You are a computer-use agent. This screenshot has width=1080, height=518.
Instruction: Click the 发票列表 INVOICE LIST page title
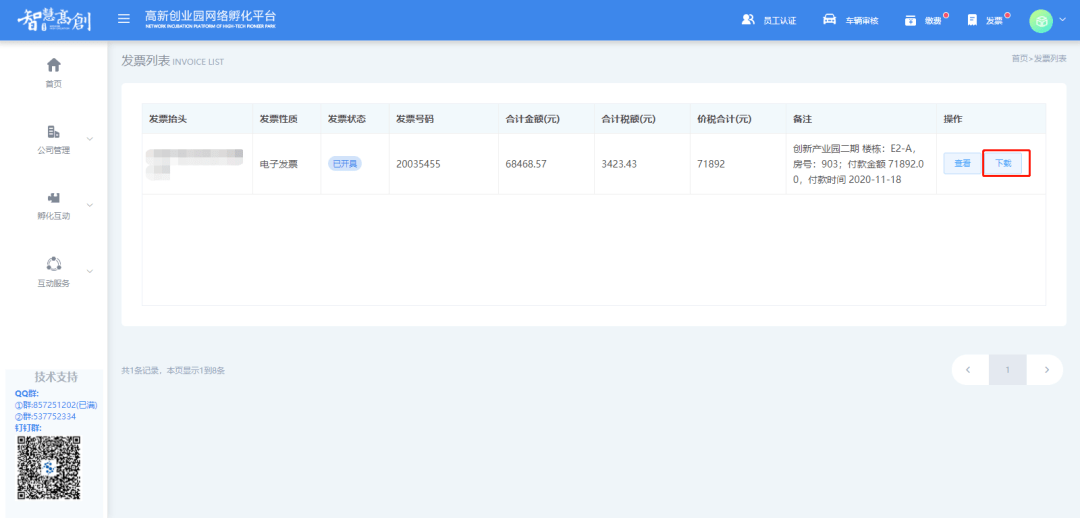(173, 61)
